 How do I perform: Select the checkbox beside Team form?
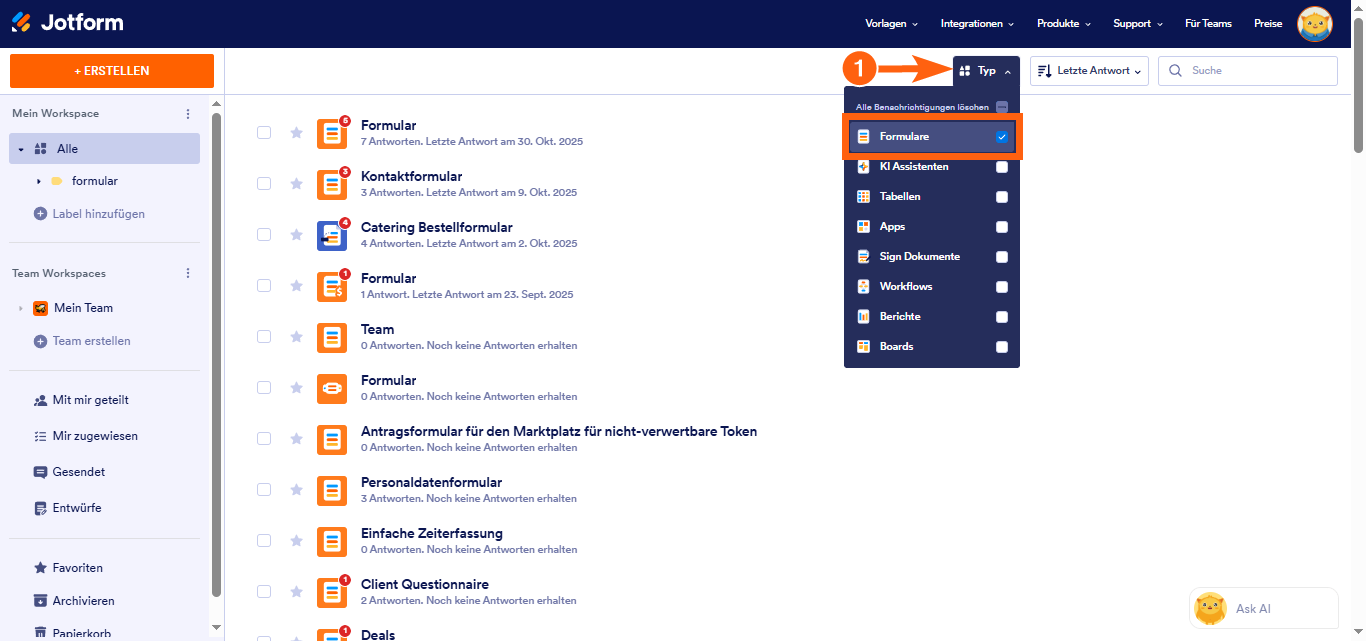(x=264, y=336)
